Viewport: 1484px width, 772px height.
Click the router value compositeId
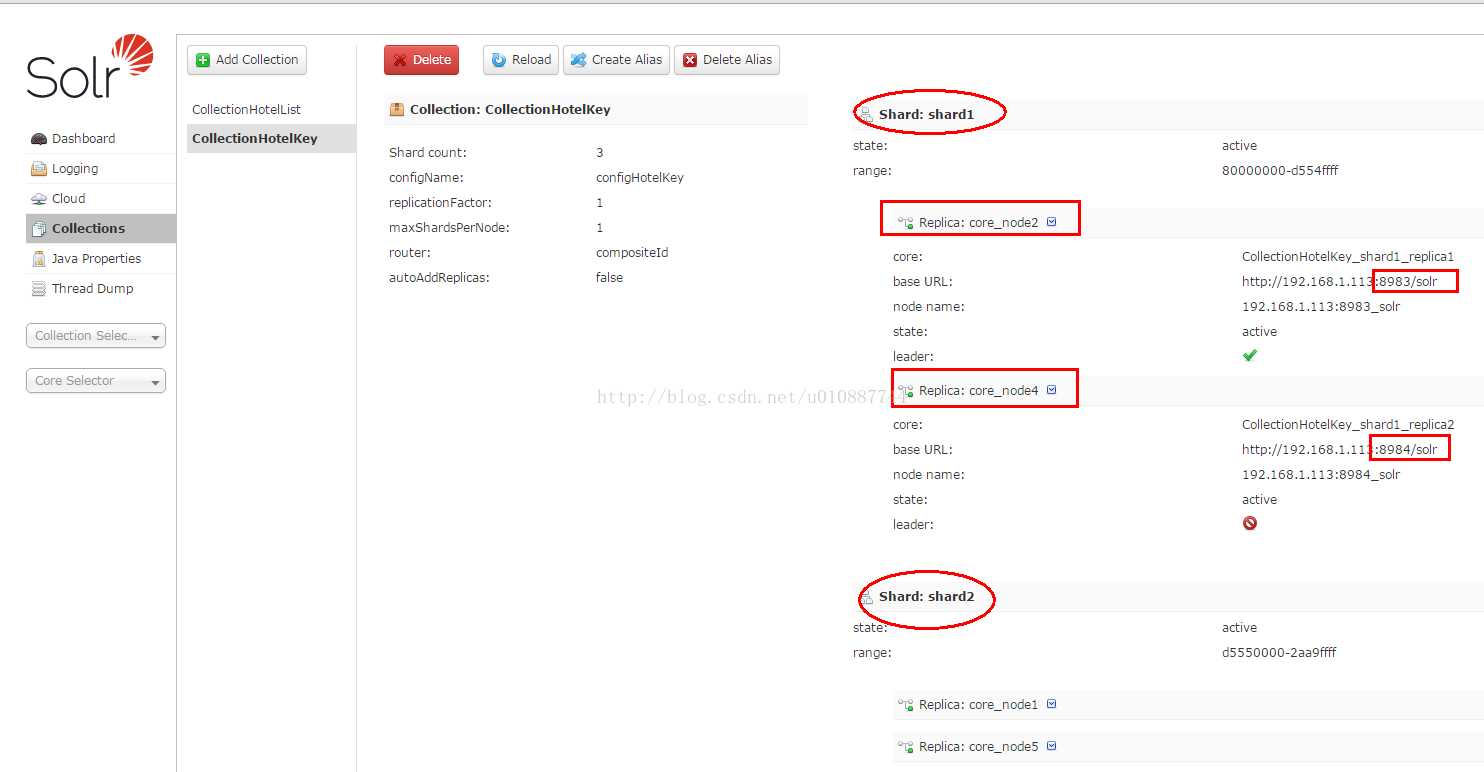(x=632, y=253)
